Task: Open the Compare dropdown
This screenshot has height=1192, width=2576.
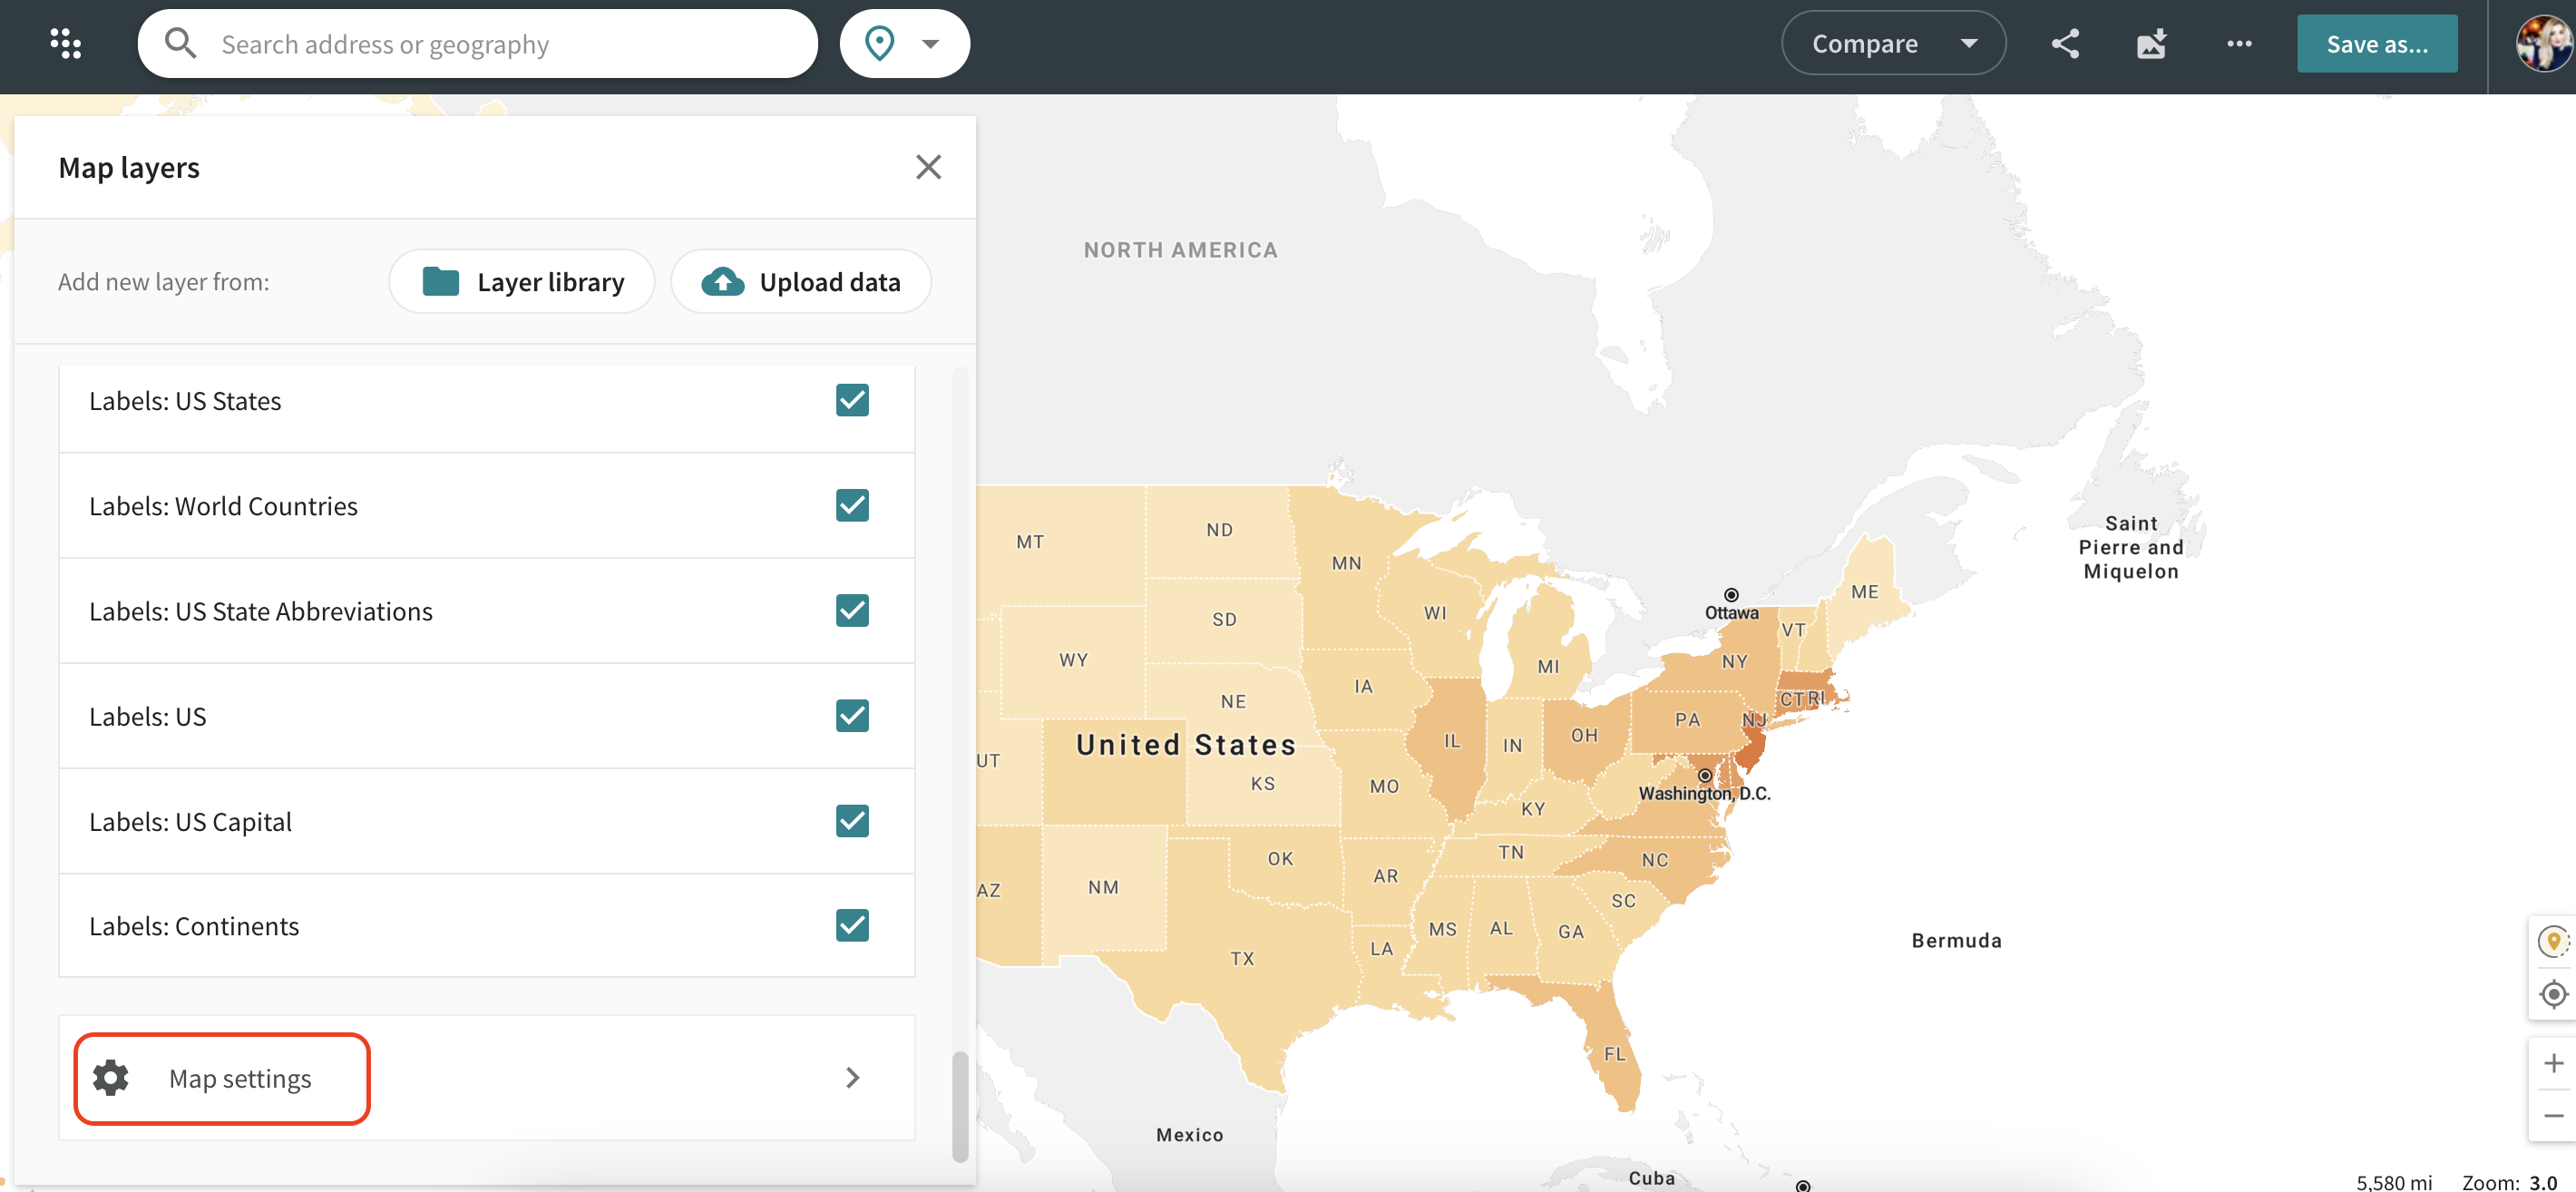Action: point(1892,44)
